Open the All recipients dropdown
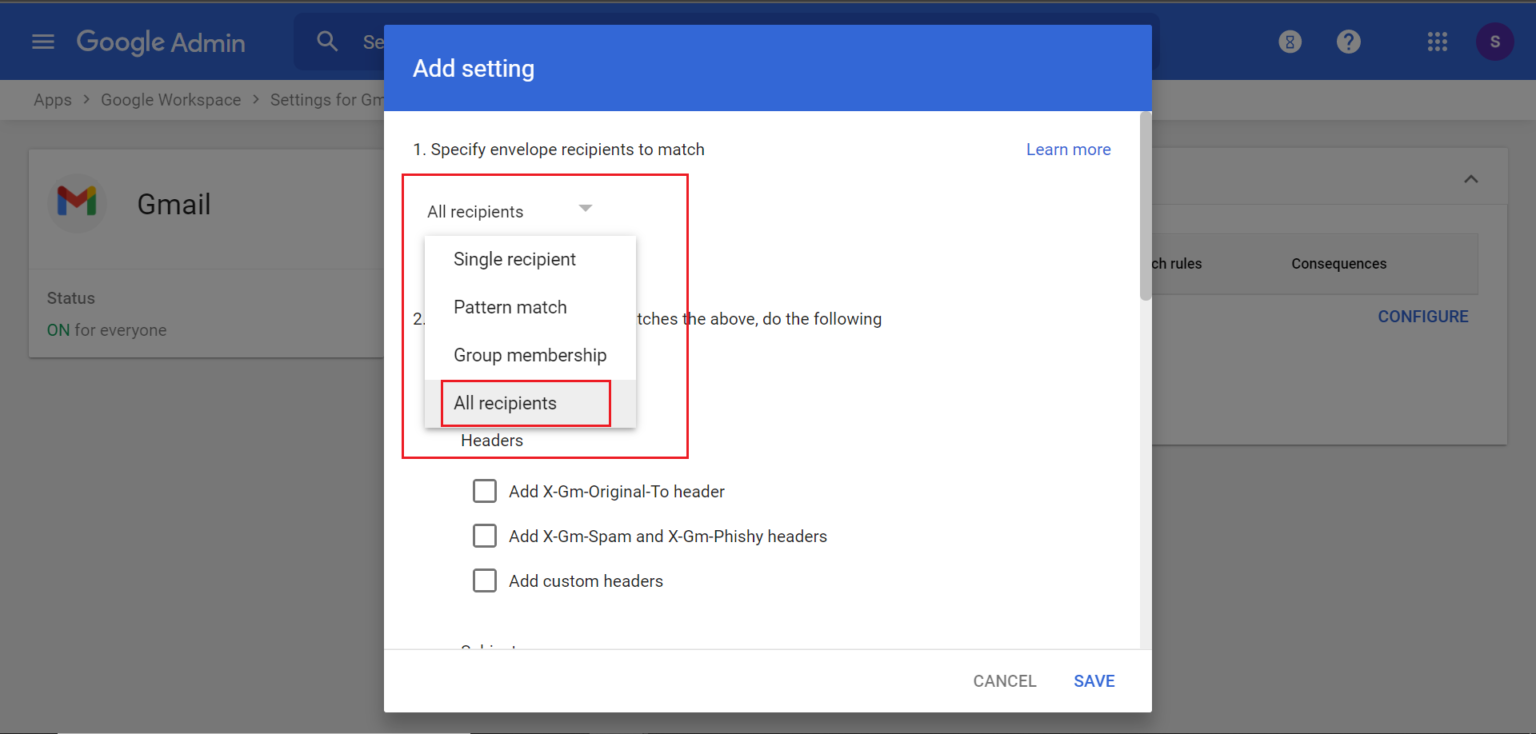The height and width of the screenshot is (734, 1536). [510, 211]
